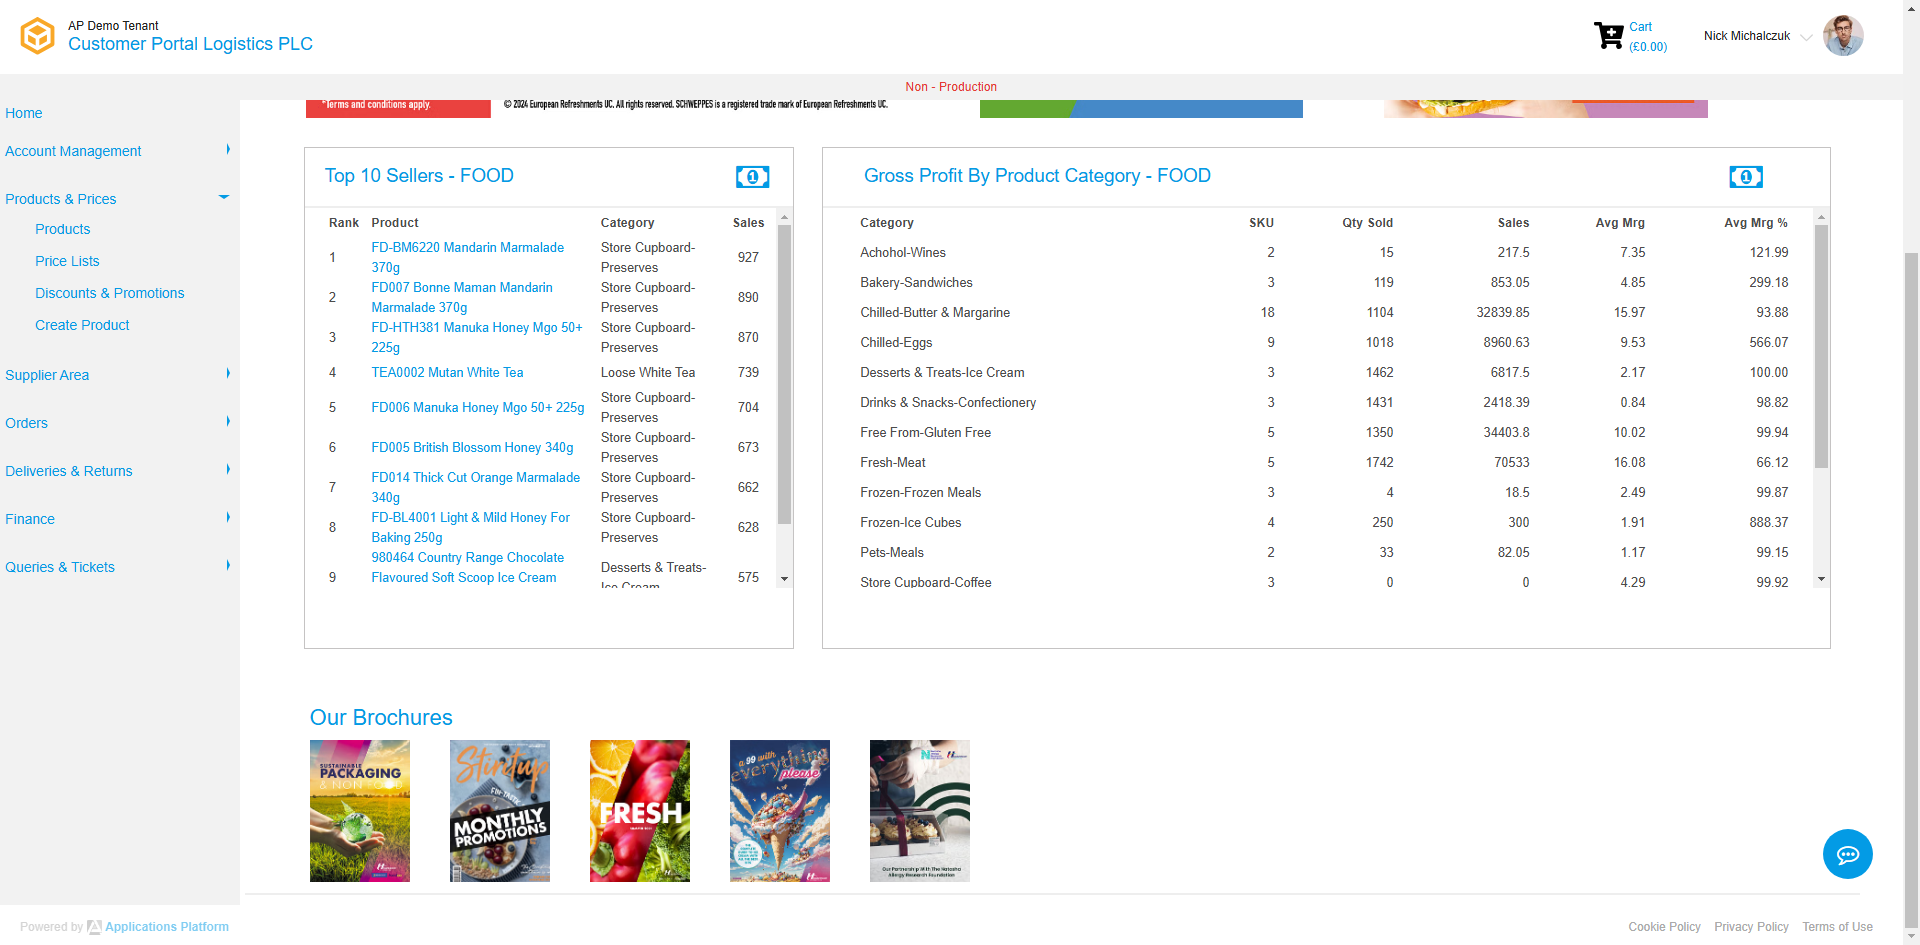
Task: Click the Customer Portal hexagon logo
Action: 38,36
